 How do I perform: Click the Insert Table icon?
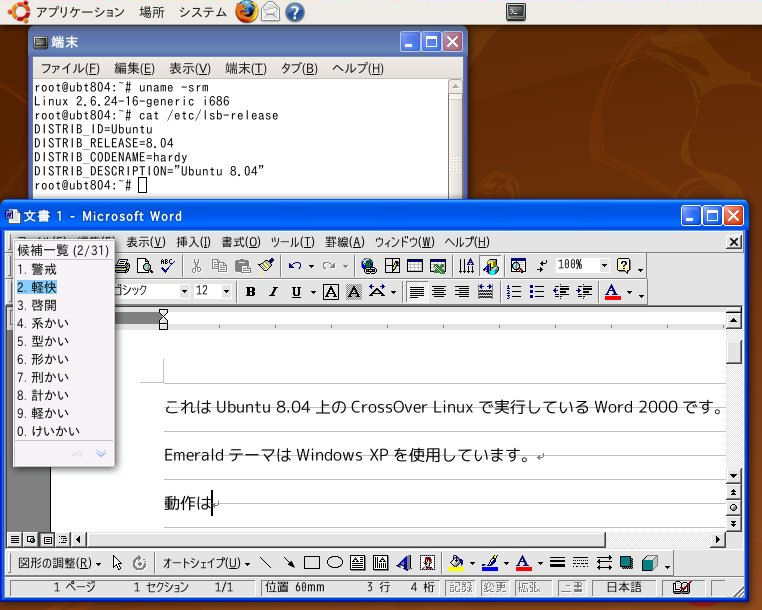click(415, 265)
